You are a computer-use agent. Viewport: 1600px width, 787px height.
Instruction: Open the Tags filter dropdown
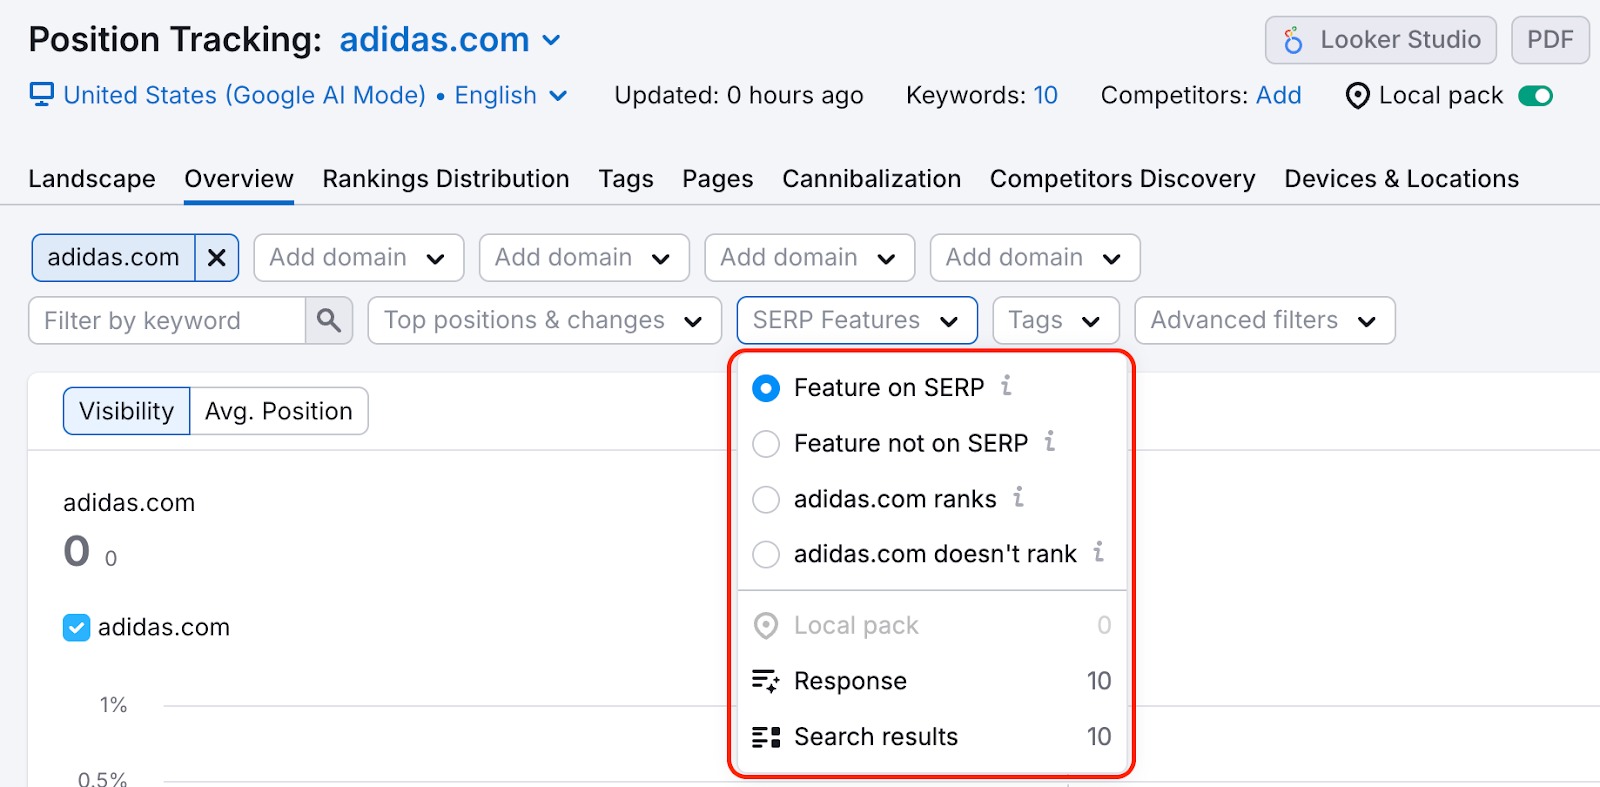(1055, 320)
